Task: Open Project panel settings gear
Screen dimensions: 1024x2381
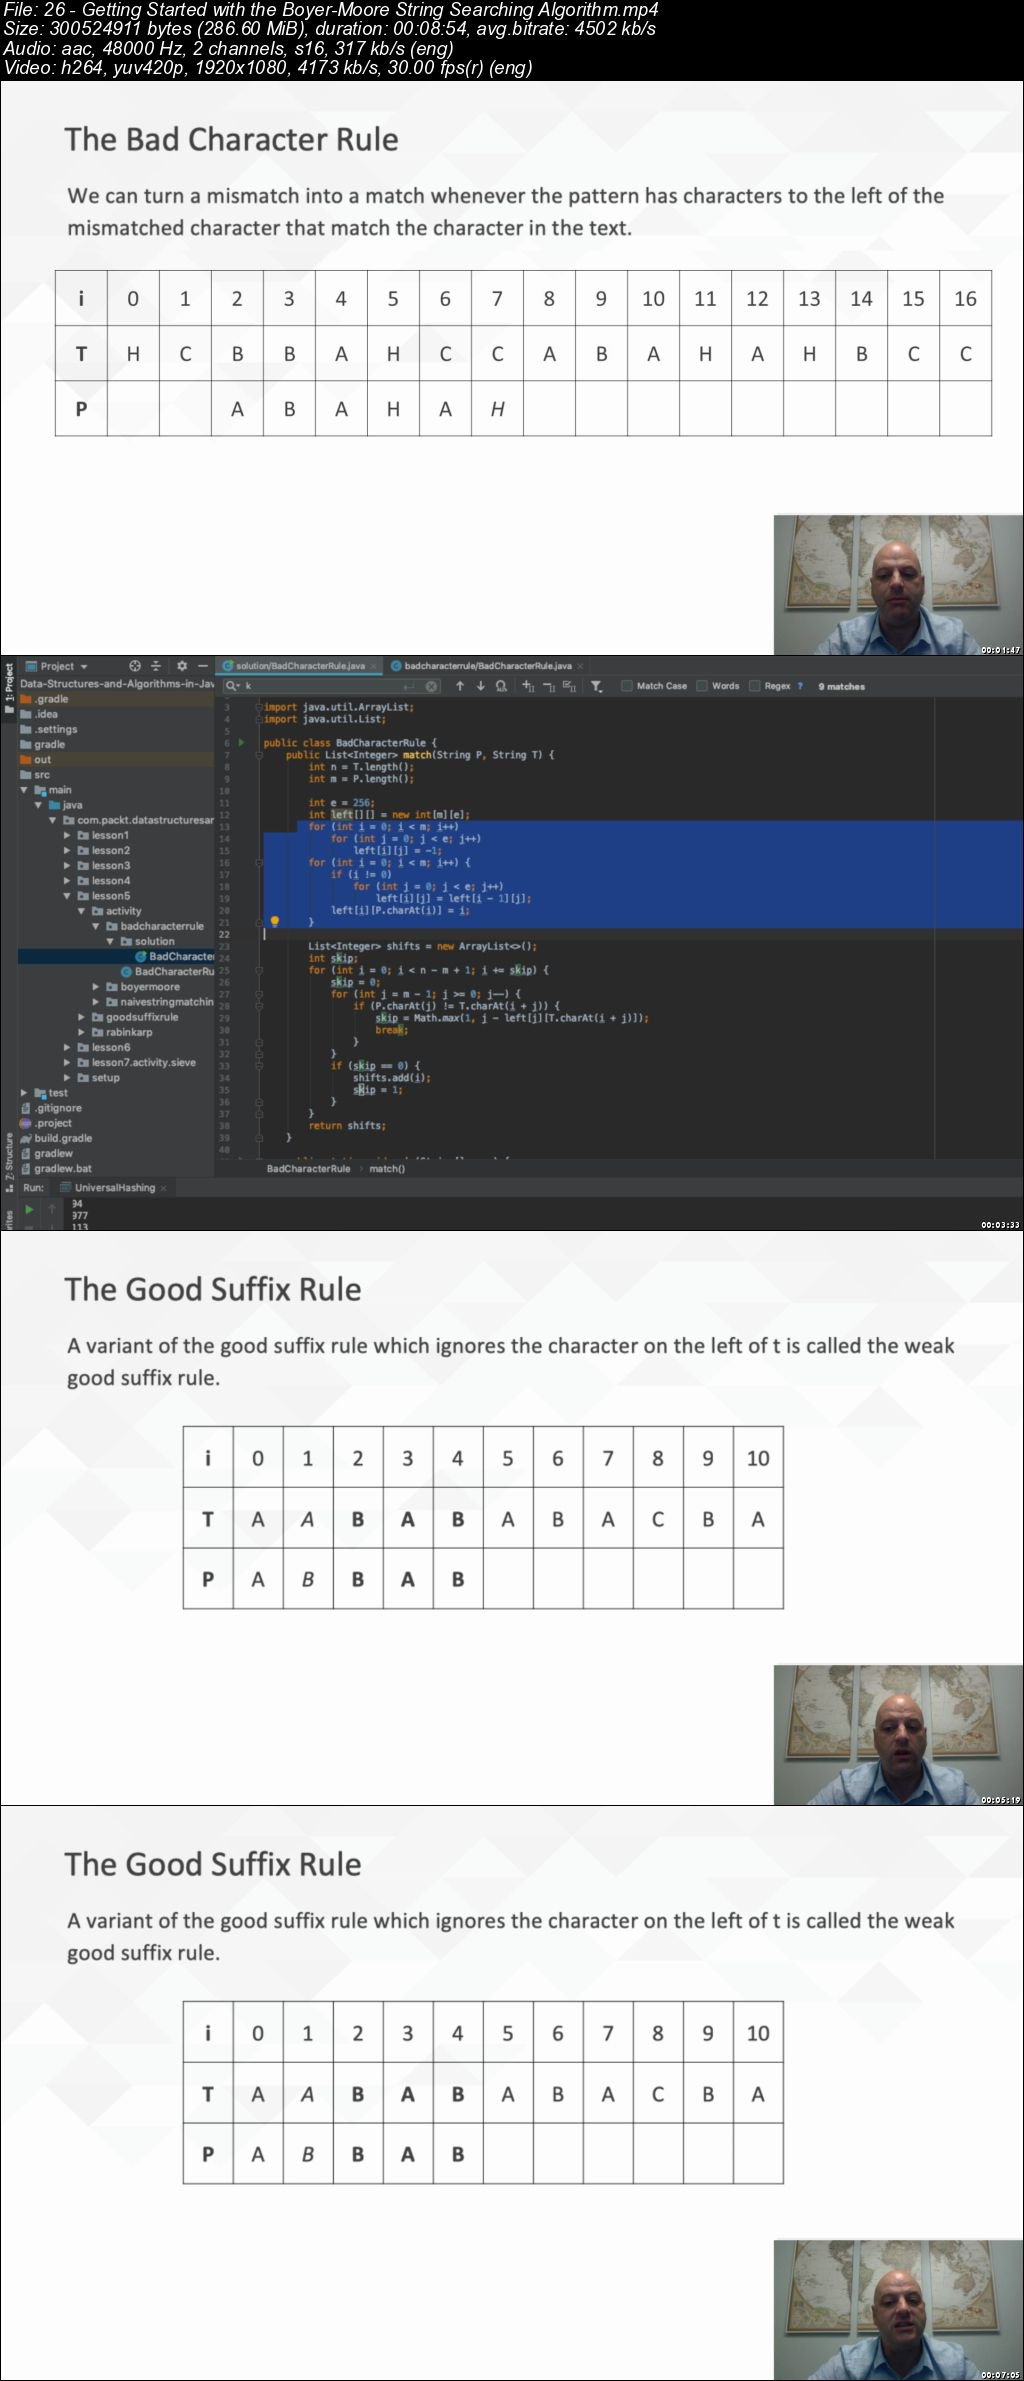Action: coord(182,666)
